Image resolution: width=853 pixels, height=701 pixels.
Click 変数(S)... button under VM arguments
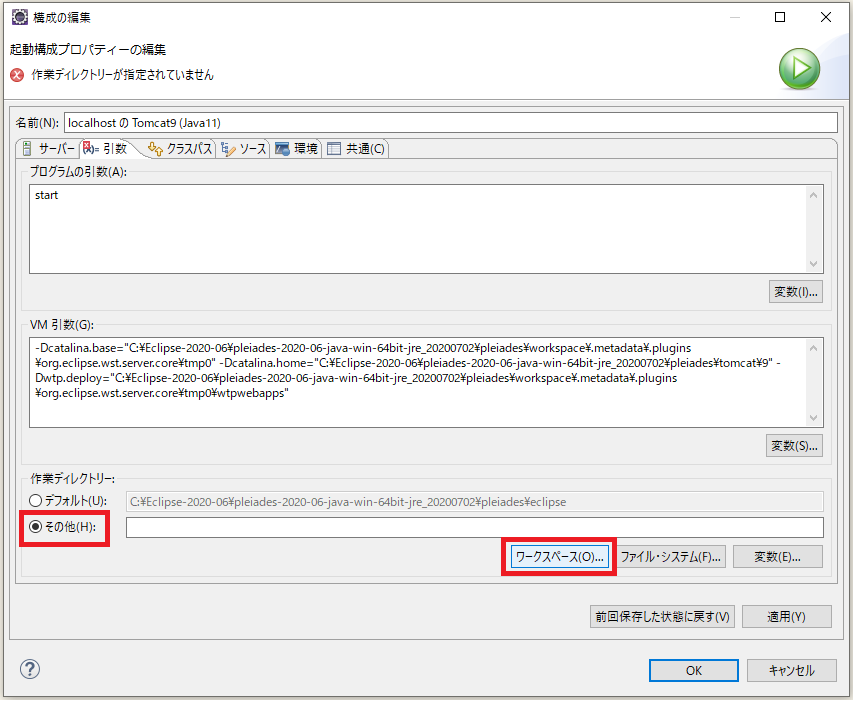click(x=794, y=446)
